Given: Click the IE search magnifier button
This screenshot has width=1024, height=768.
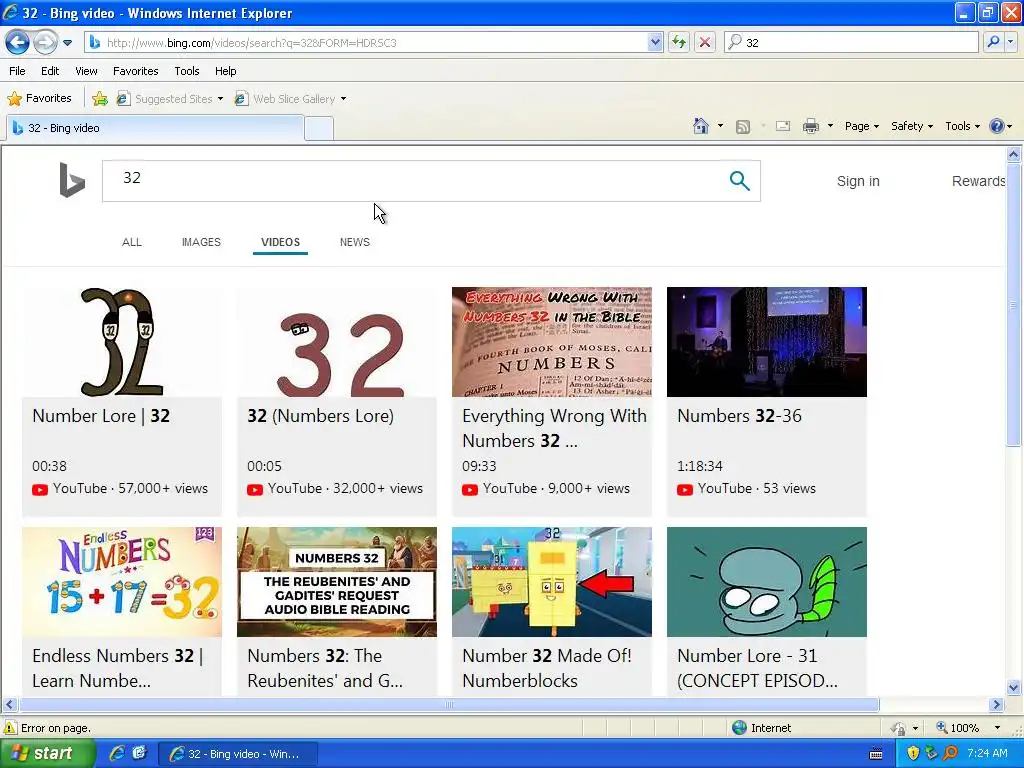Looking at the screenshot, I should [993, 42].
